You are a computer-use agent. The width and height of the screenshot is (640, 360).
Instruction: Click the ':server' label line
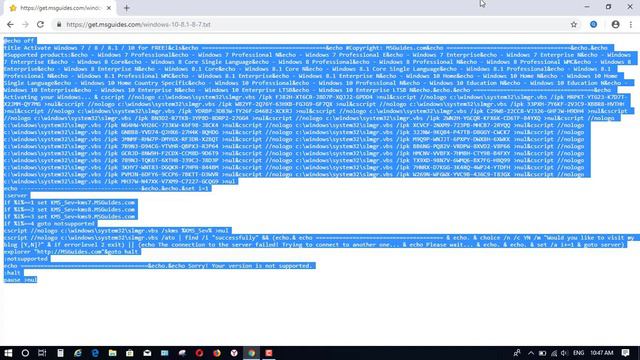coord(16,196)
